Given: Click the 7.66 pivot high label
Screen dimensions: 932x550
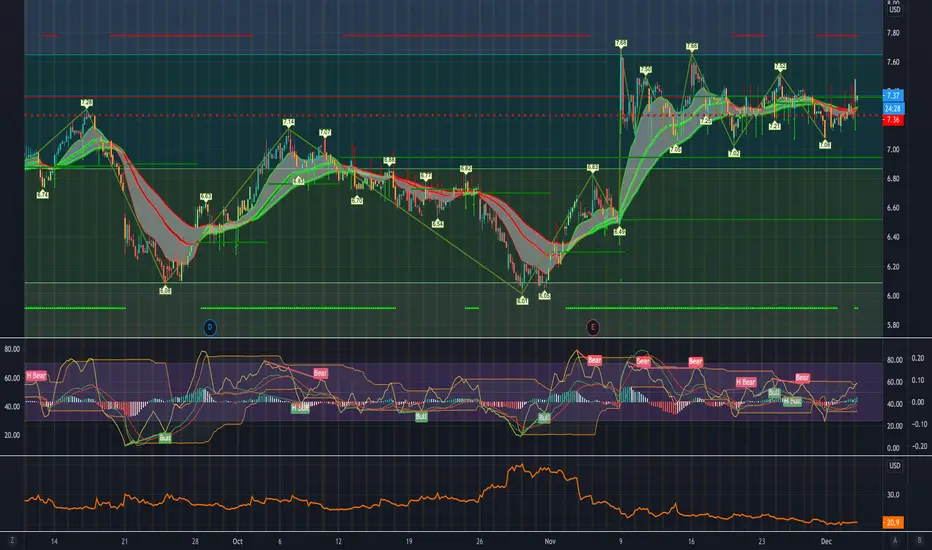Looking at the screenshot, I should pos(692,46).
